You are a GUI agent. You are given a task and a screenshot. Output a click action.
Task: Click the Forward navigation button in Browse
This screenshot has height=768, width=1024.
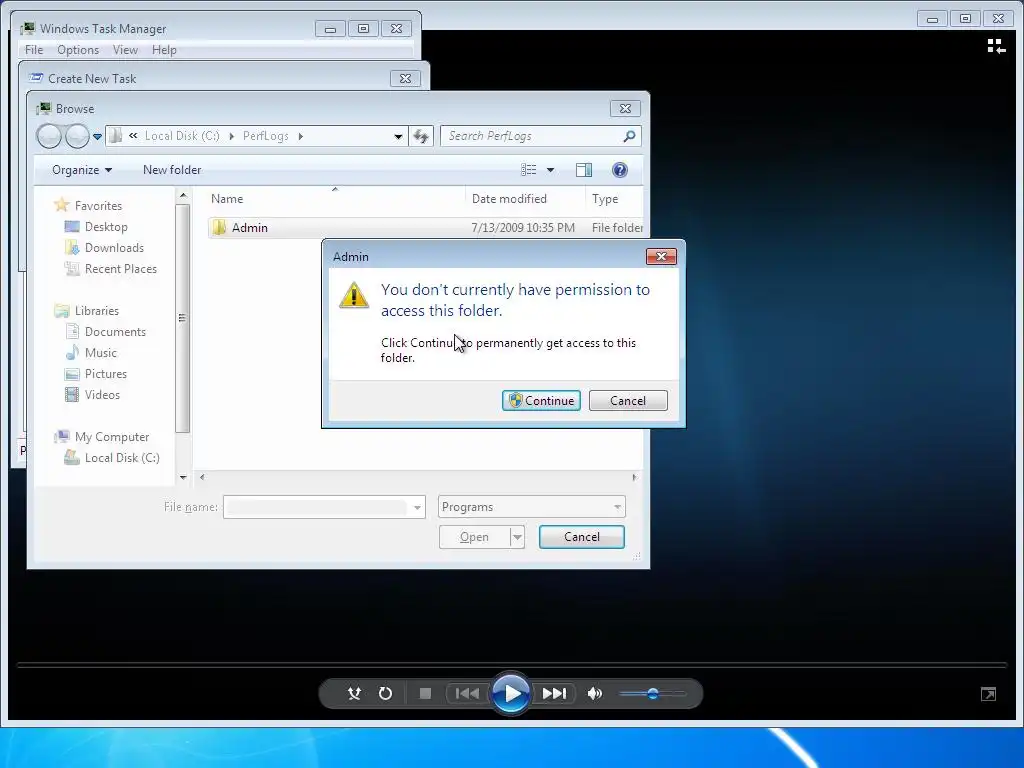77,136
